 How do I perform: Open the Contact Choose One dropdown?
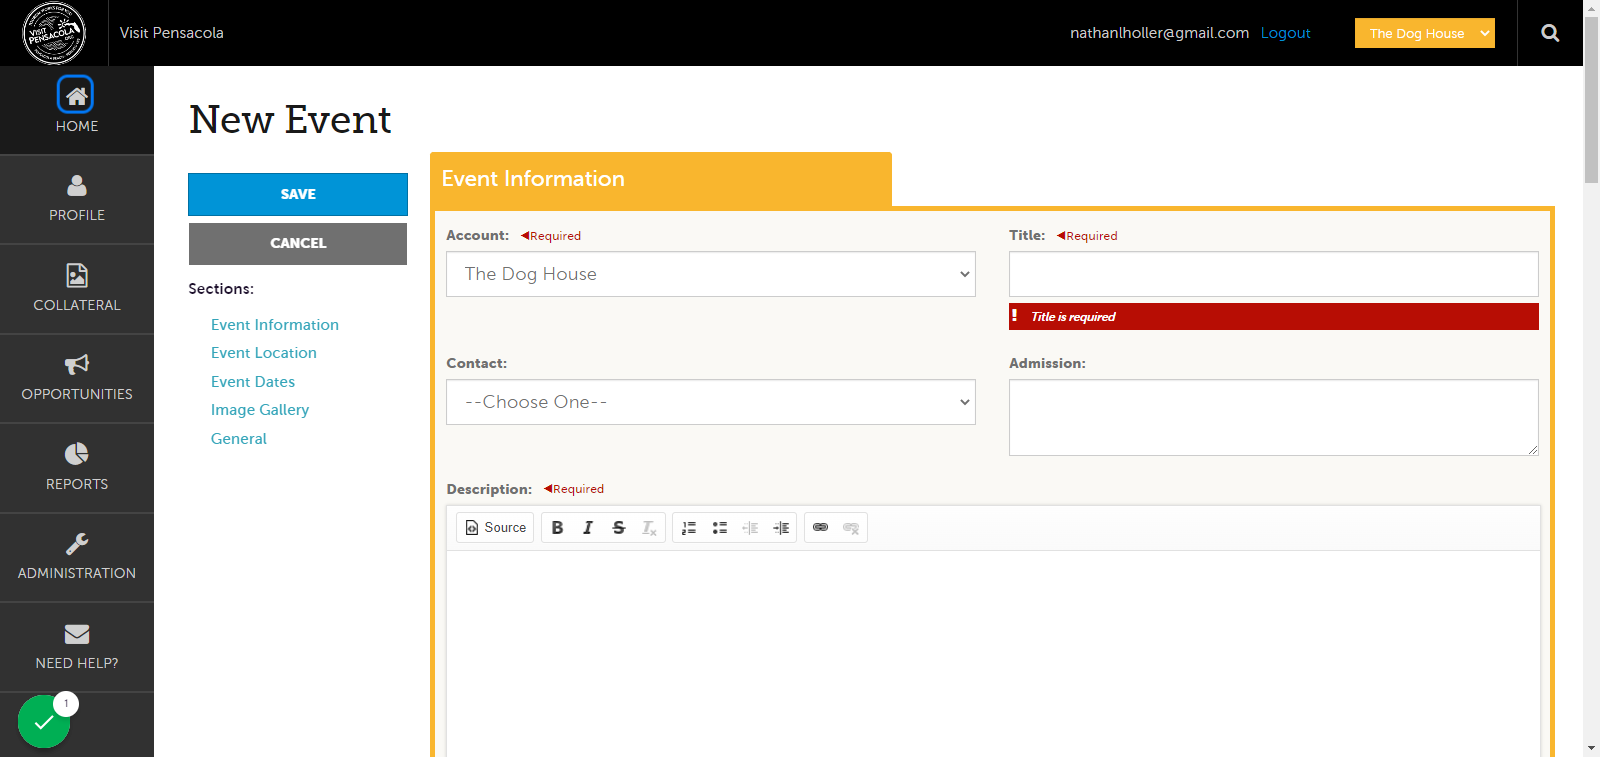click(711, 402)
